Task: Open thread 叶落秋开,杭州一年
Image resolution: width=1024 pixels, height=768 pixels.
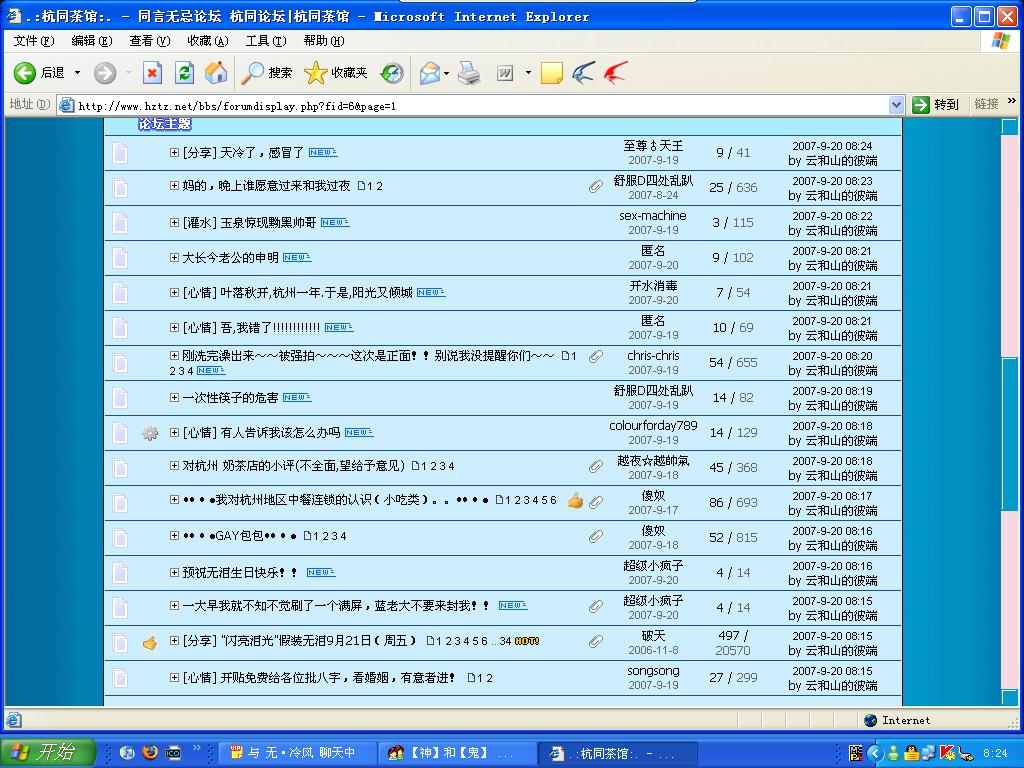Action: click(315, 293)
